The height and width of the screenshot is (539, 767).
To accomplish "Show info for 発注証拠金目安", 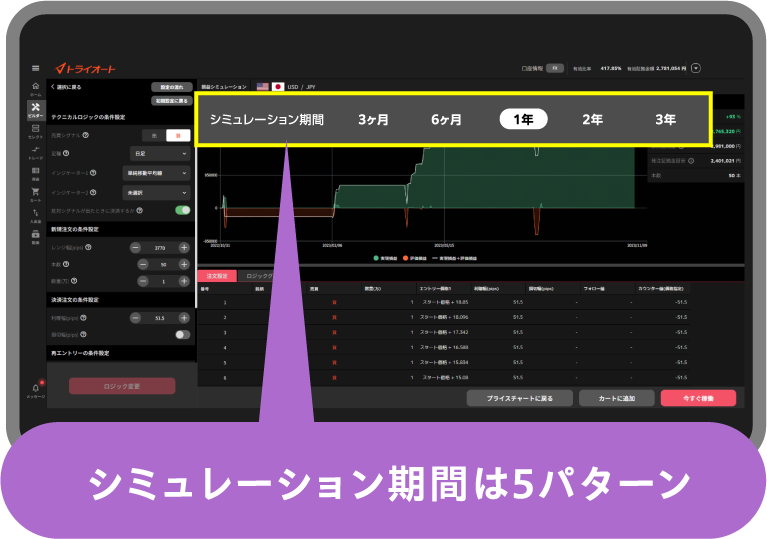I will tap(691, 160).
